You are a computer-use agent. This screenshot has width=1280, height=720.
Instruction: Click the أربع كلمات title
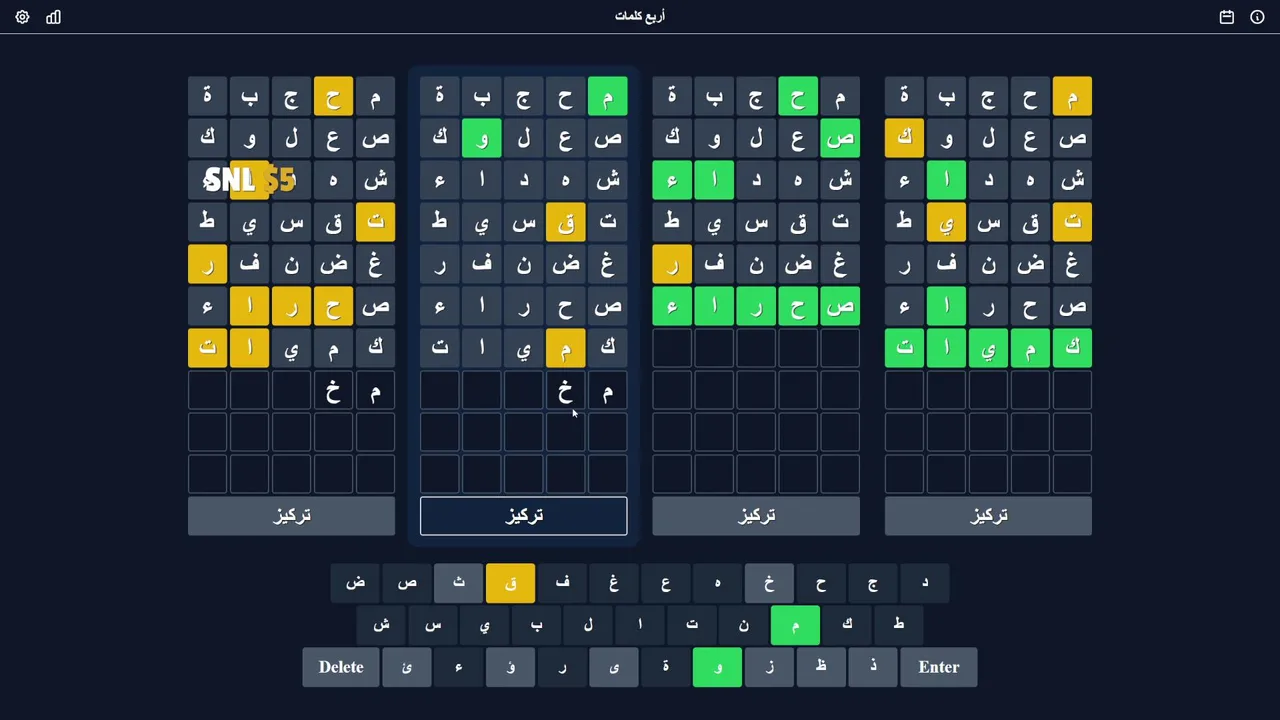[640, 17]
